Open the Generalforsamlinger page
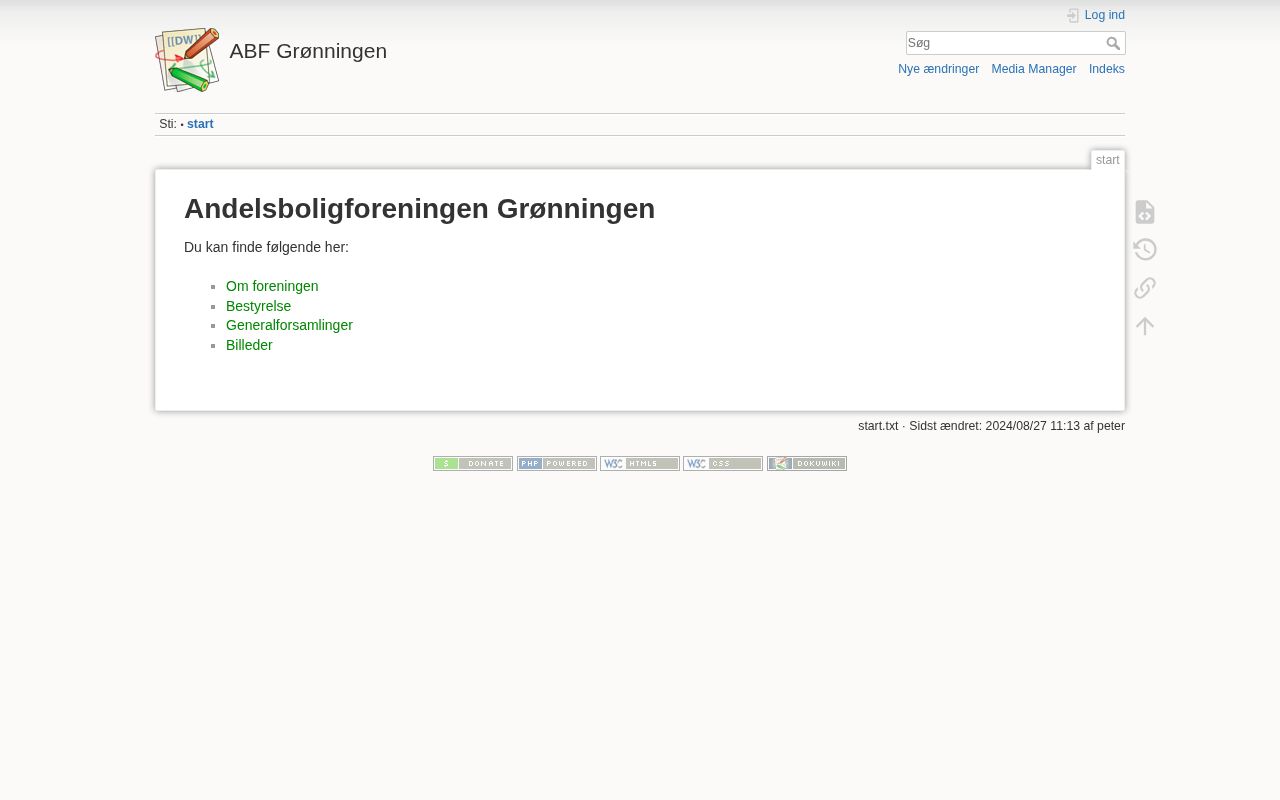 pyautogui.click(x=289, y=325)
